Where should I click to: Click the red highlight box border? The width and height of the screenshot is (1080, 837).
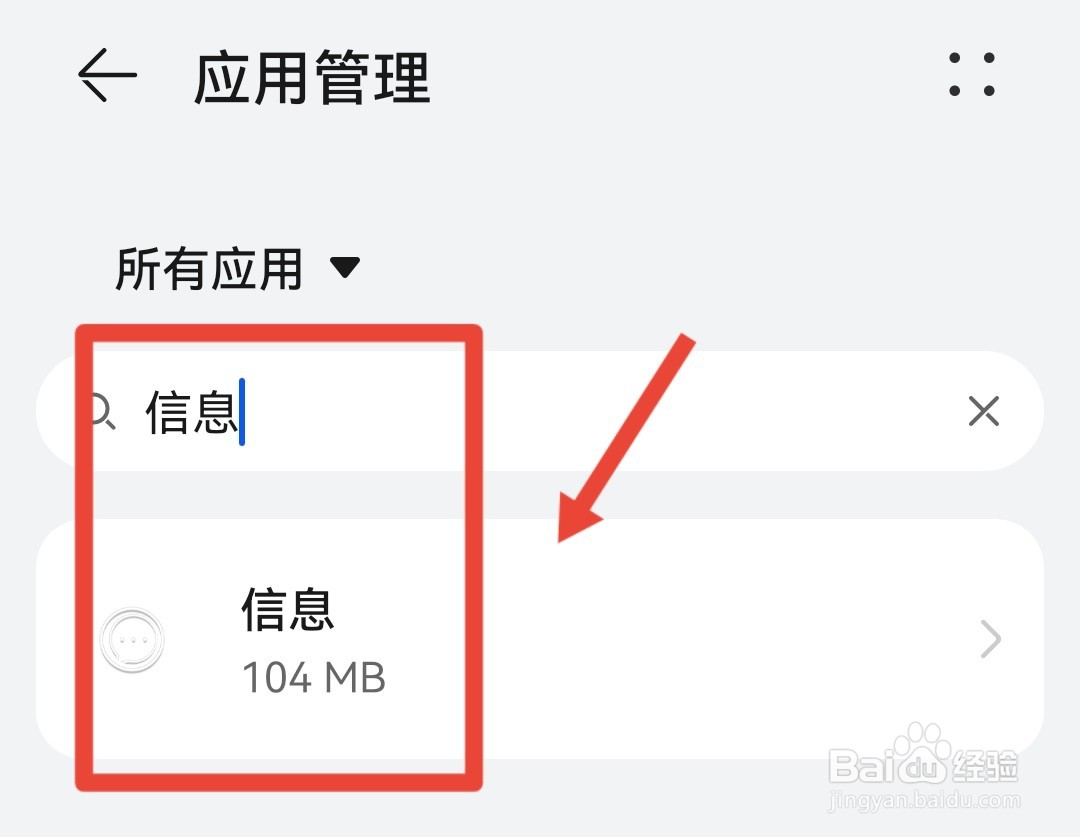(x=278, y=333)
